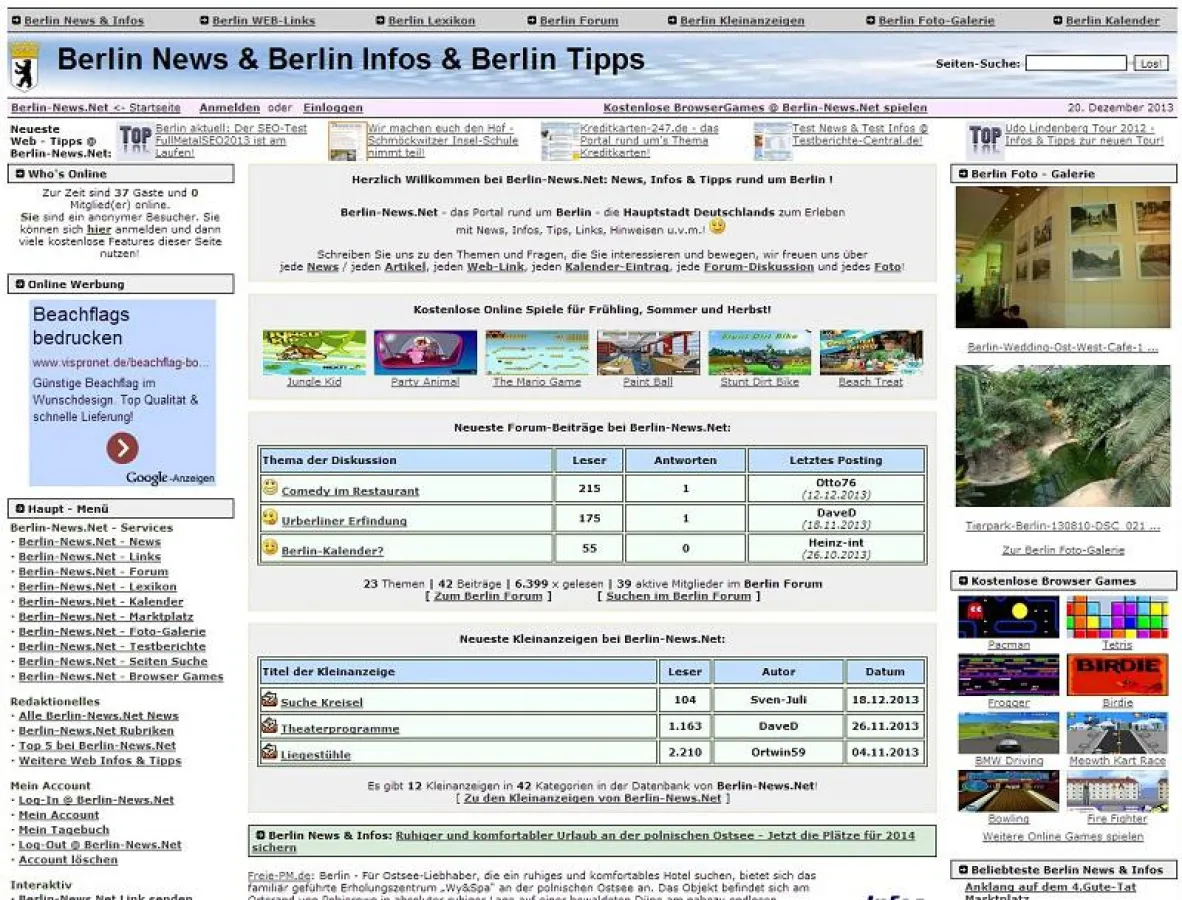
Task: Click the TOP icon next to the Udo Lindenberg tour
Action: click(983, 138)
